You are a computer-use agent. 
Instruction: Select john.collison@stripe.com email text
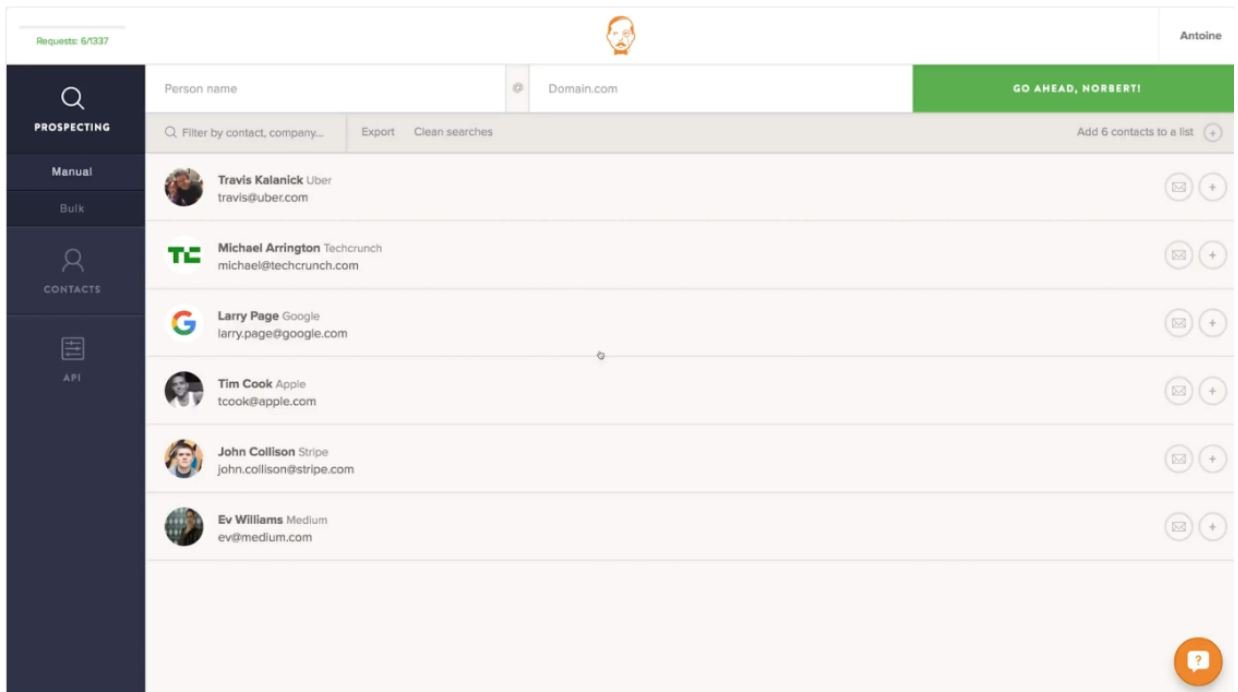[286, 470]
